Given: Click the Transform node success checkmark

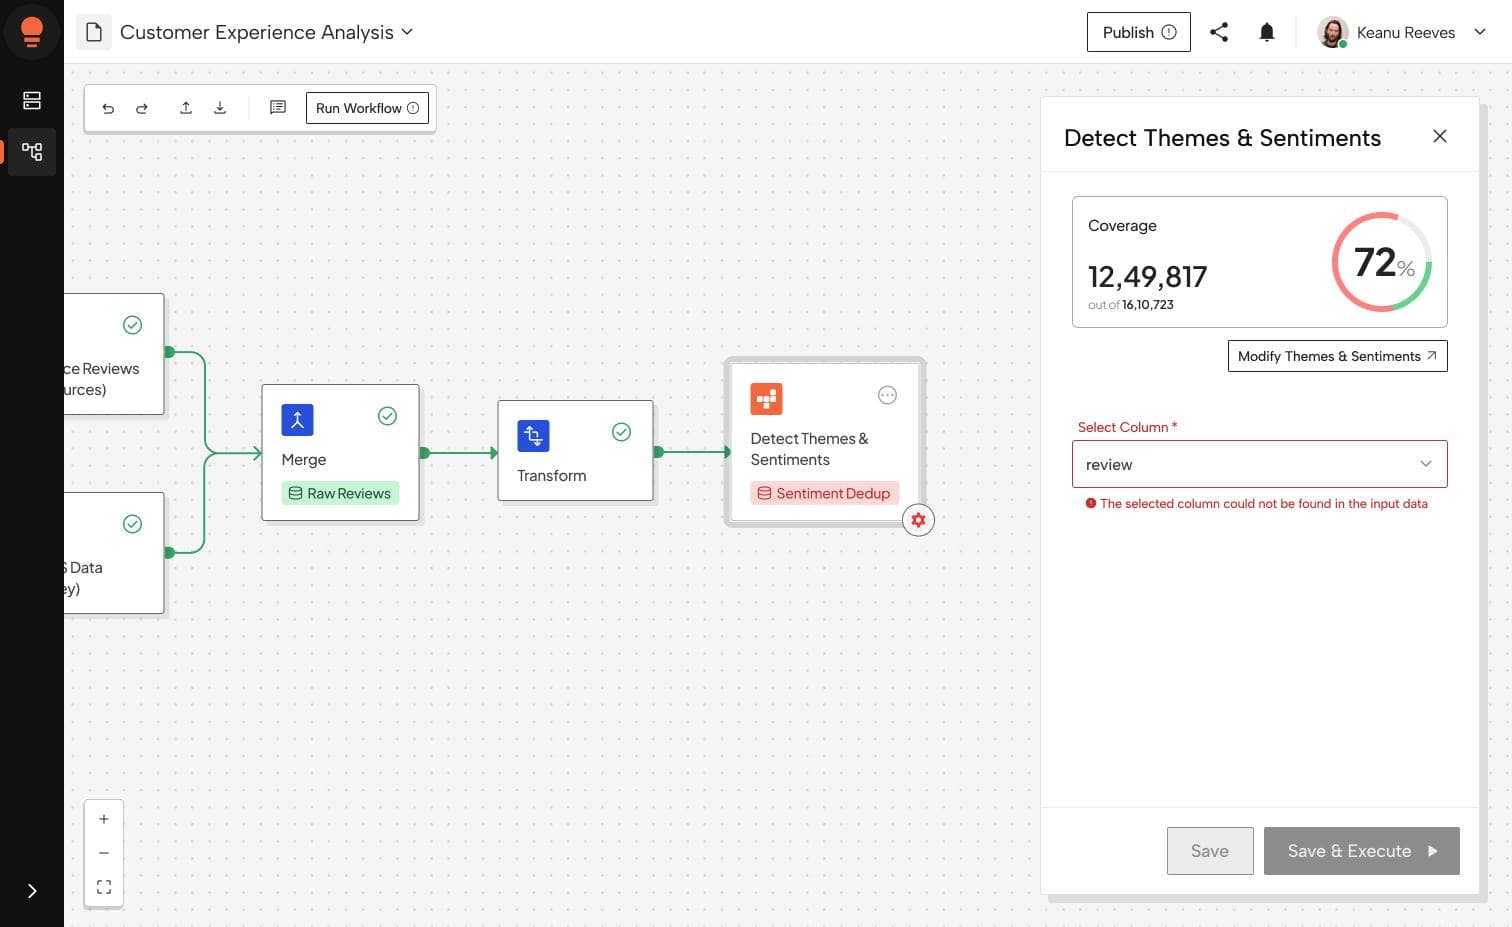Looking at the screenshot, I should coord(622,432).
